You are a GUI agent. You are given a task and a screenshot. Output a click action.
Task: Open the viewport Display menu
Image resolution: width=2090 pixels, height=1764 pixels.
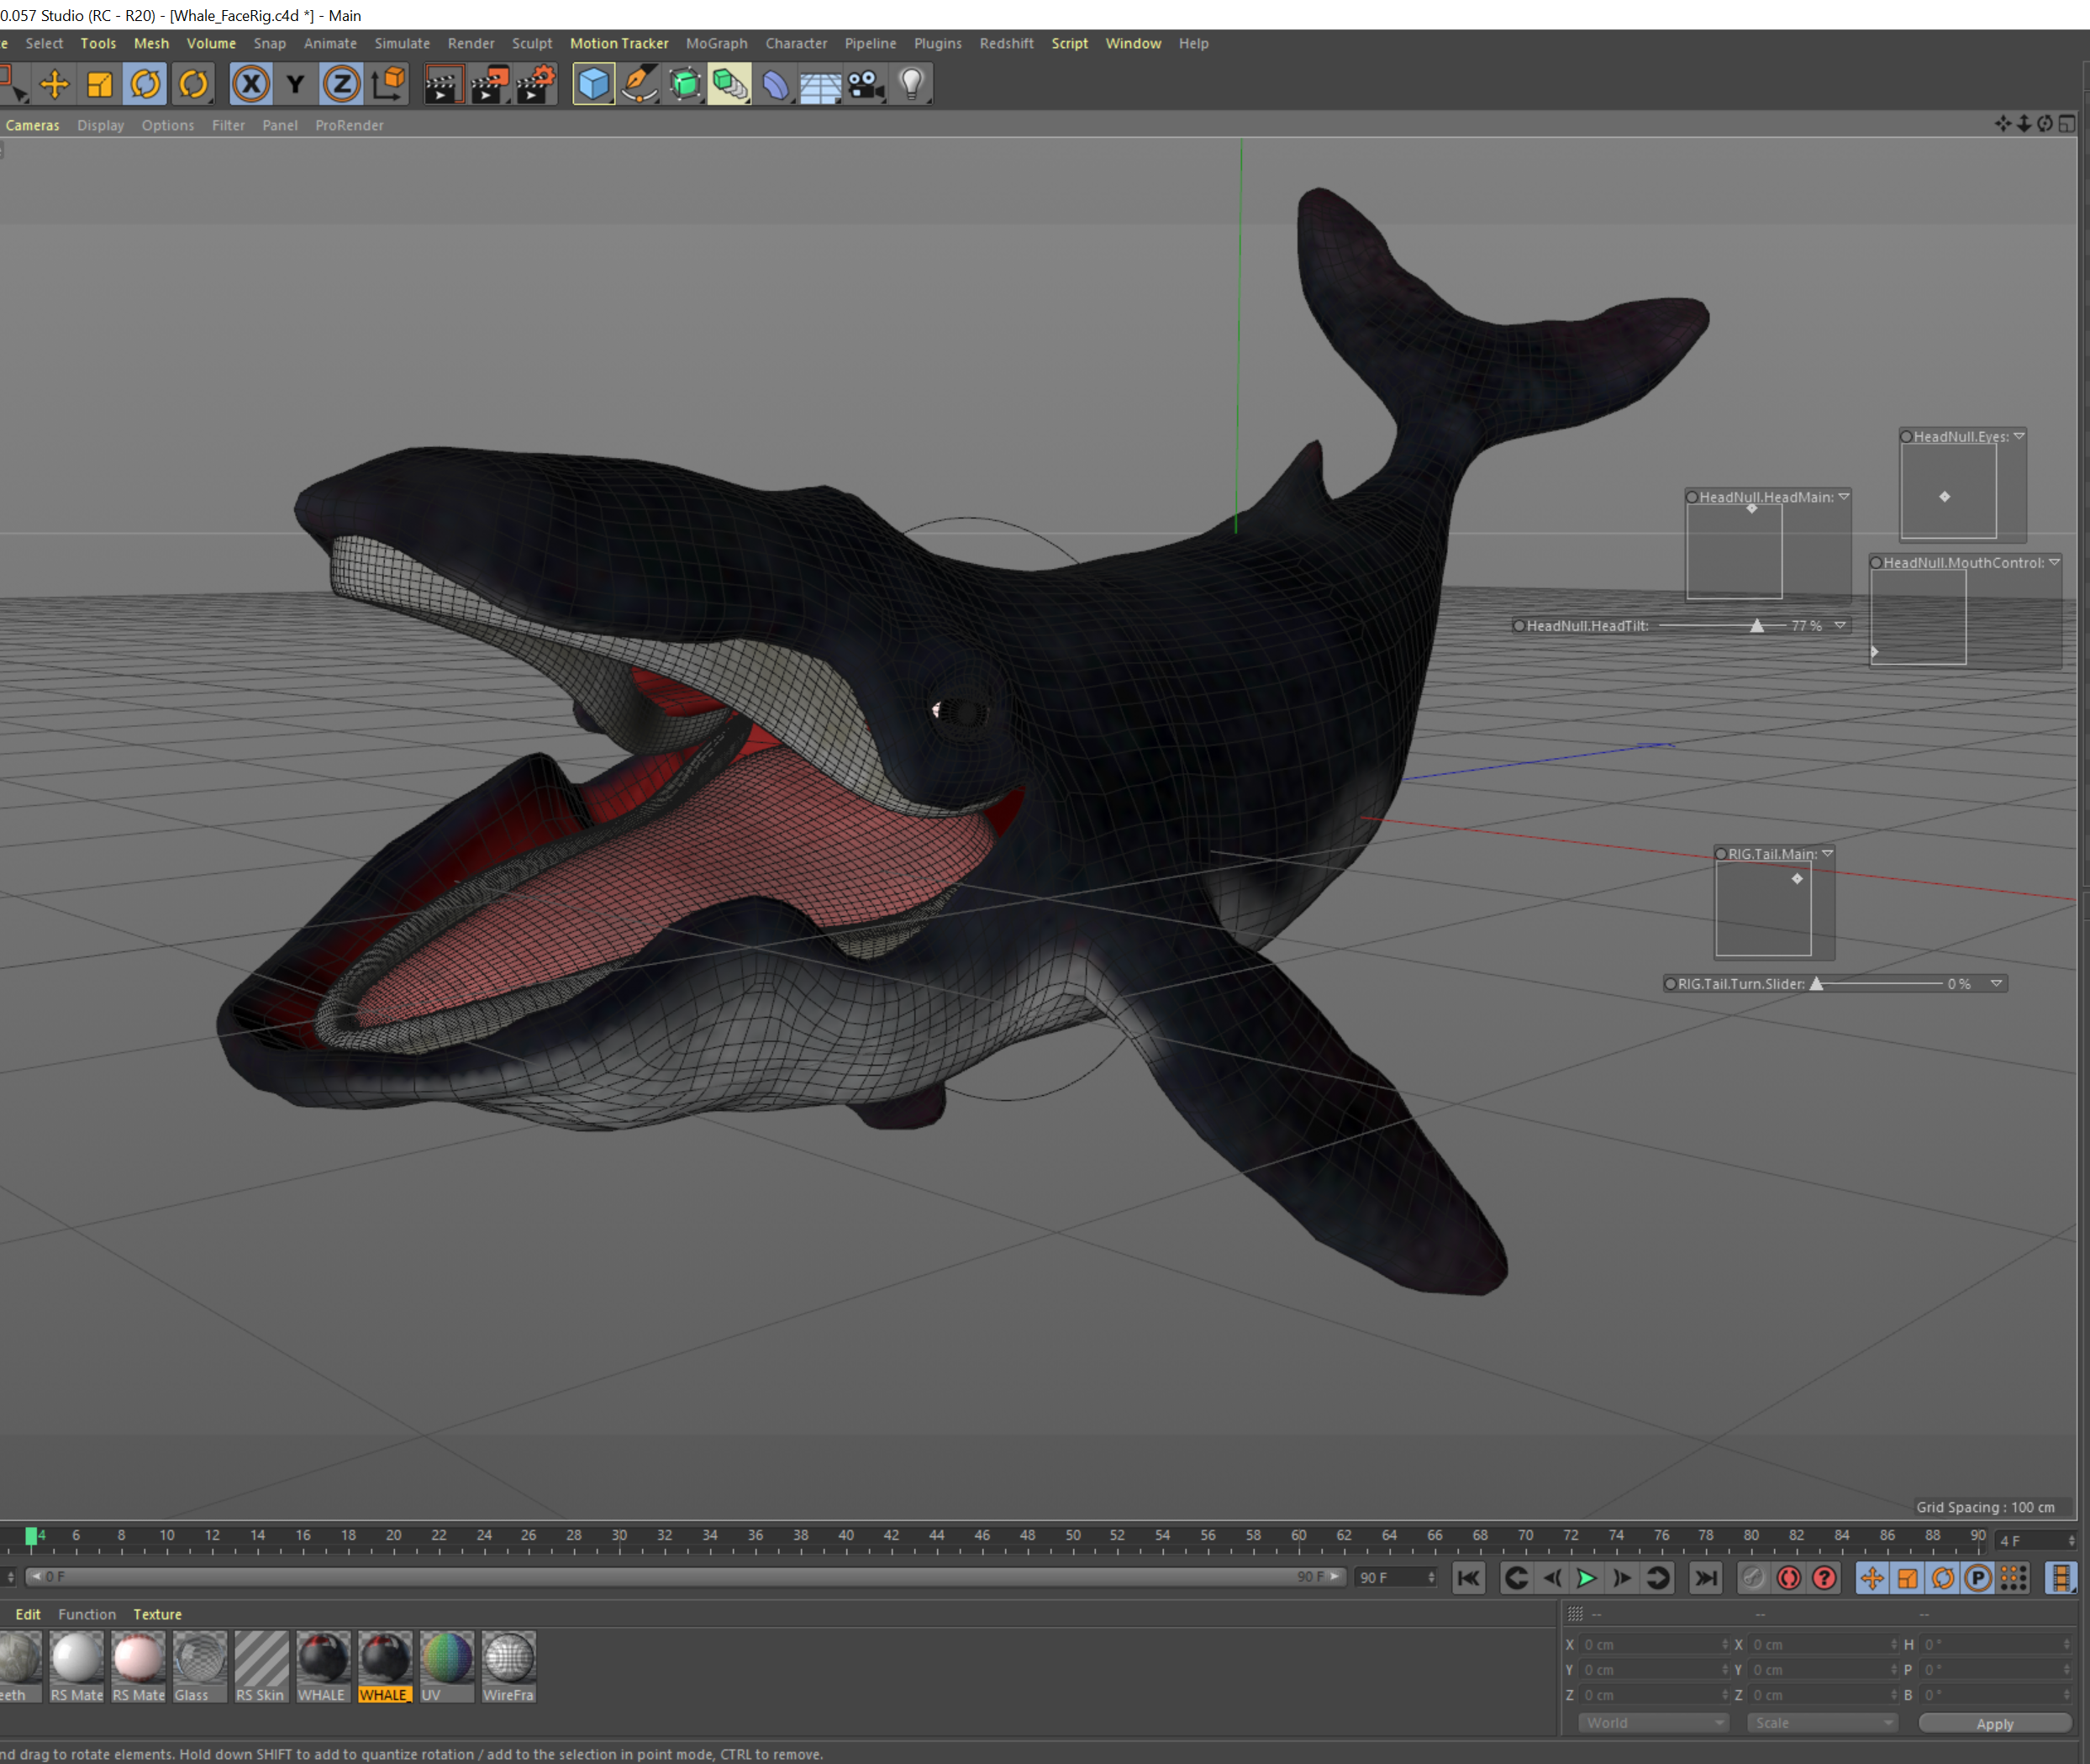point(100,125)
